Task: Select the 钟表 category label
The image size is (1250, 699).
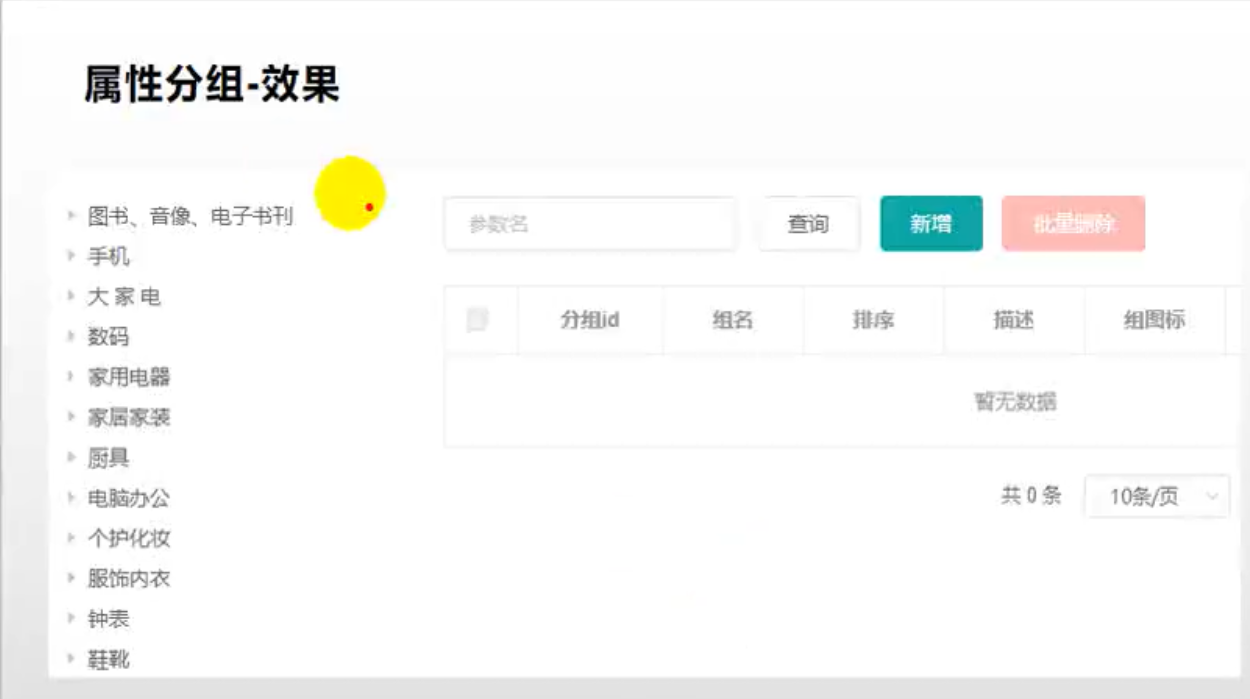Action: 108,619
